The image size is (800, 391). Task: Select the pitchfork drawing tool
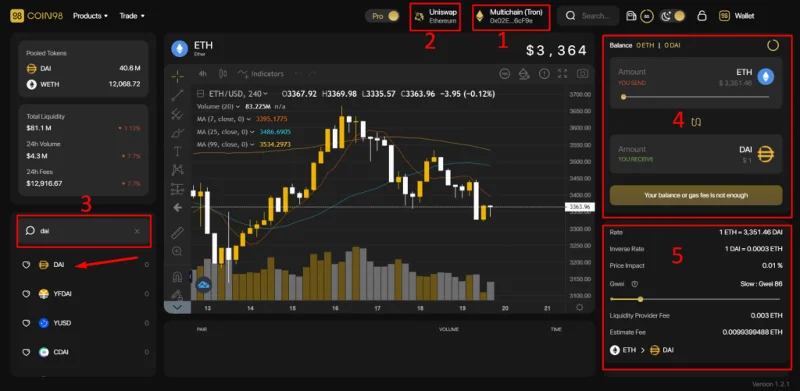(178, 114)
